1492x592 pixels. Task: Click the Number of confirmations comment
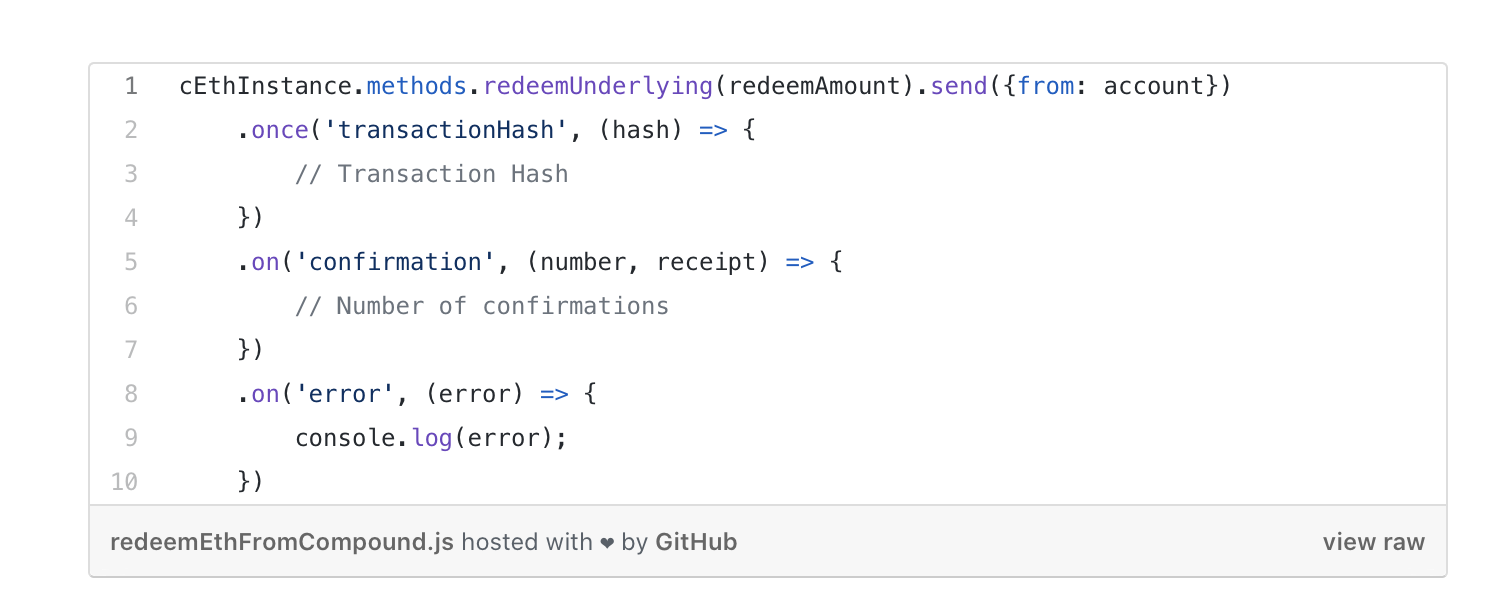pyautogui.click(x=482, y=306)
